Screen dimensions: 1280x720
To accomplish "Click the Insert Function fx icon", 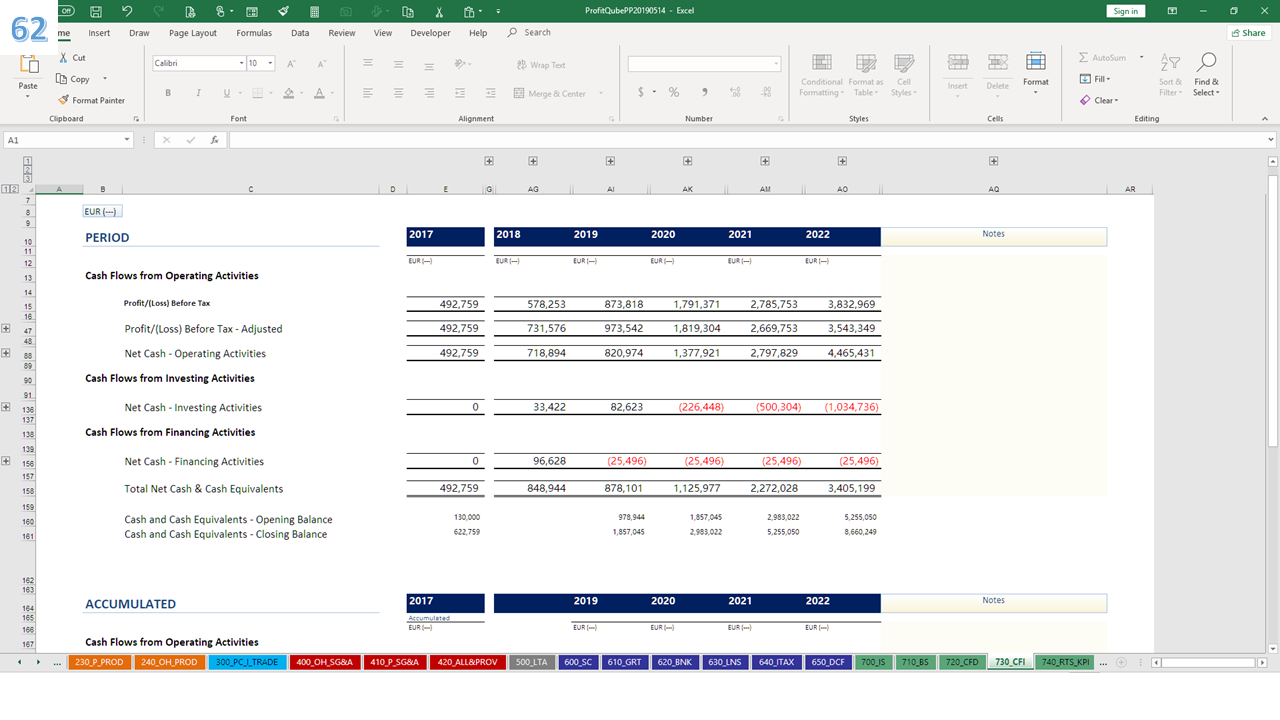I will point(214,140).
